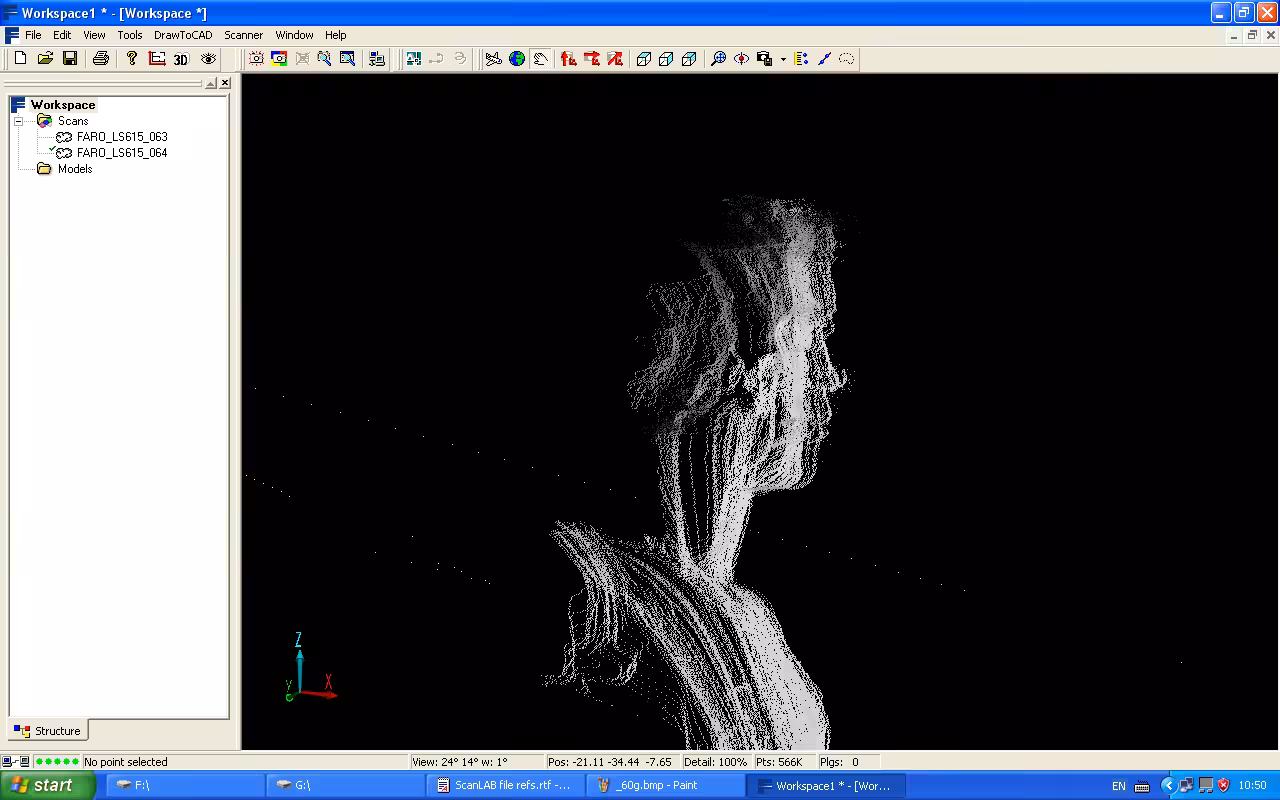Switch to _60g.bmp Paint taskbar item
This screenshot has width=1280, height=800.
665,785
